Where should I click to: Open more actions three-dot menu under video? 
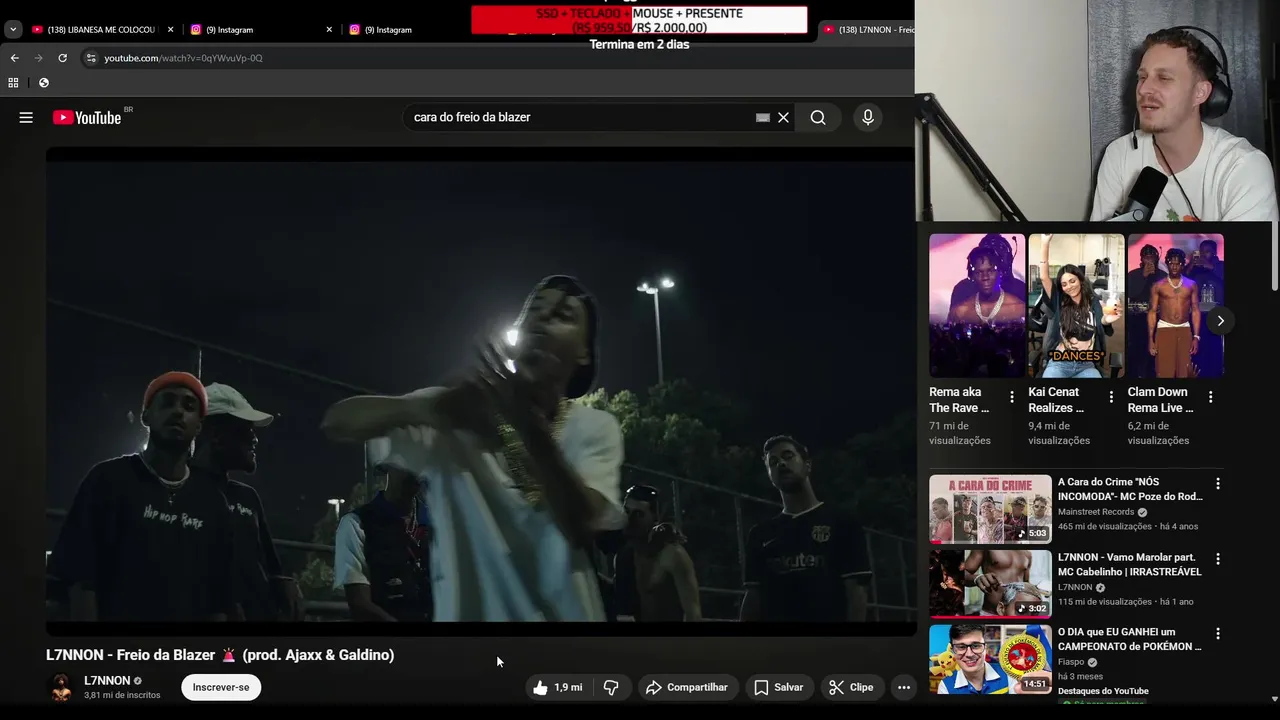tap(903, 687)
